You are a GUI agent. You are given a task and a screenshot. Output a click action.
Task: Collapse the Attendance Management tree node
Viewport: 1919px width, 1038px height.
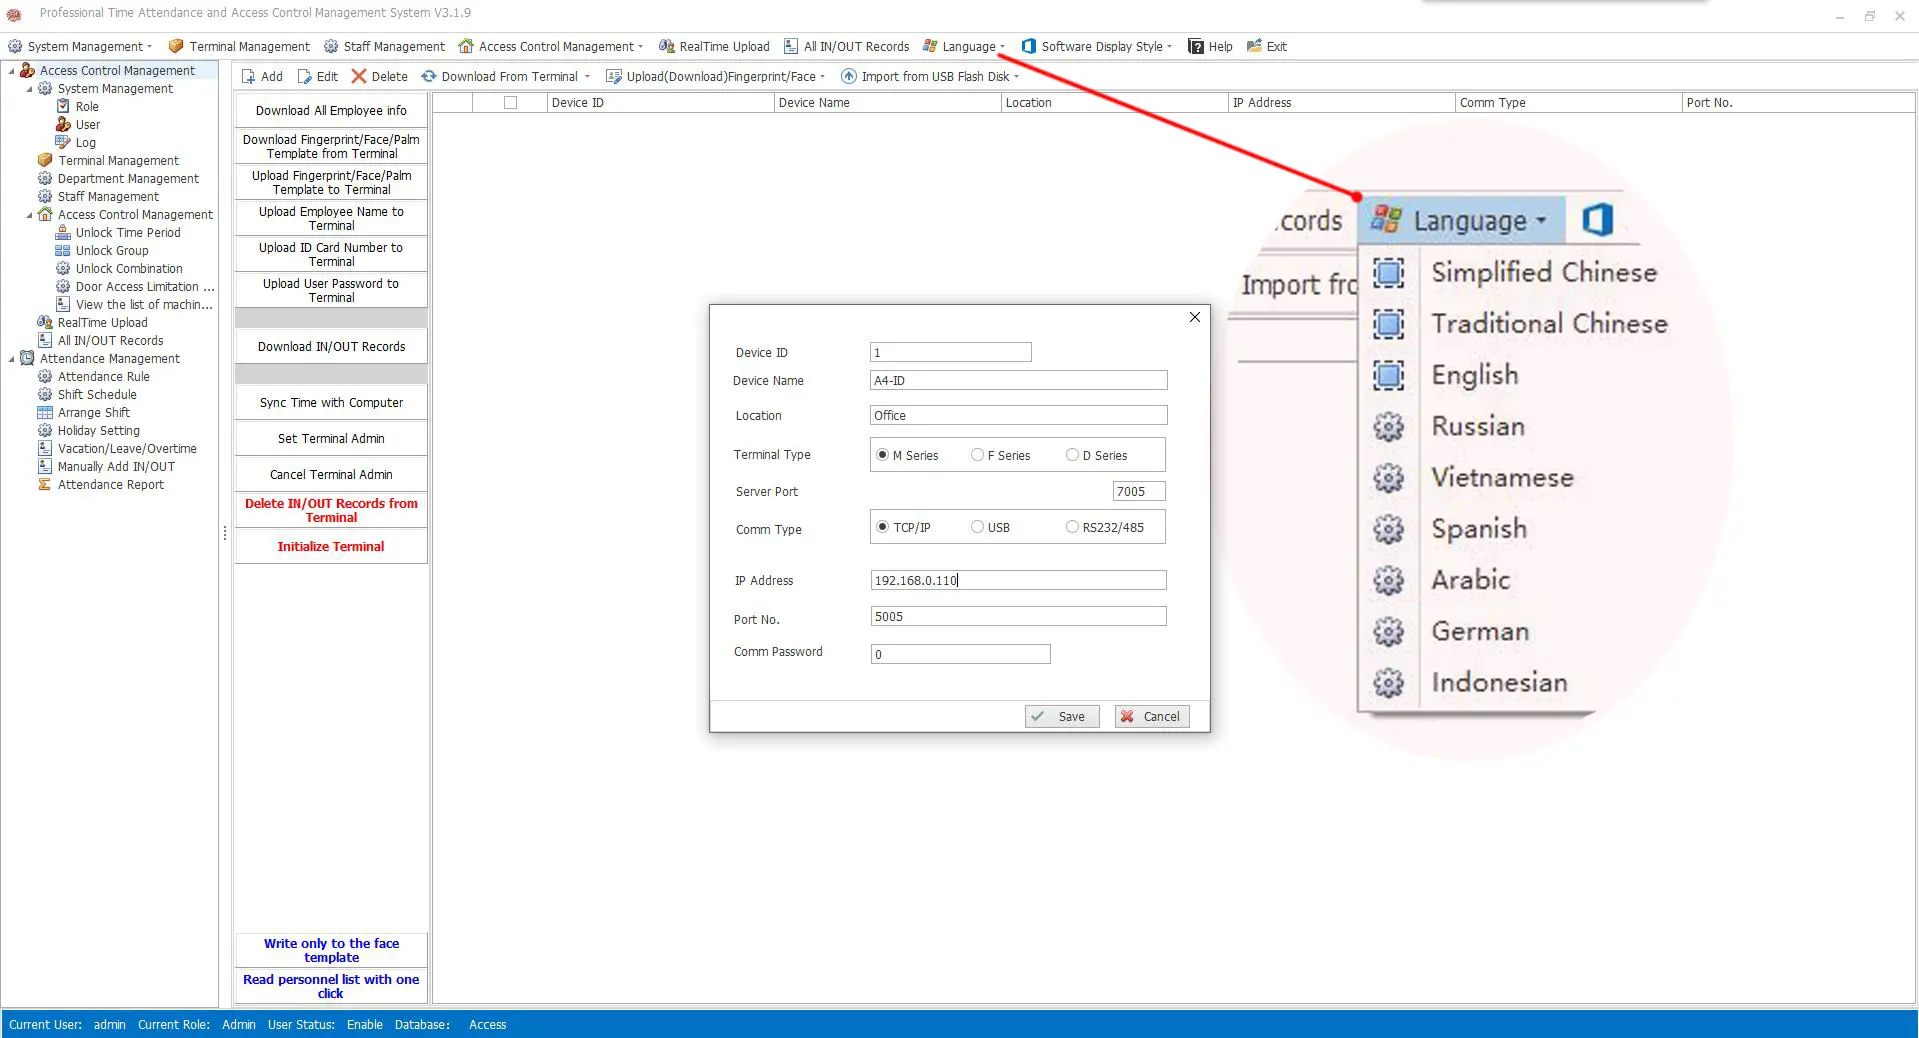pos(11,359)
